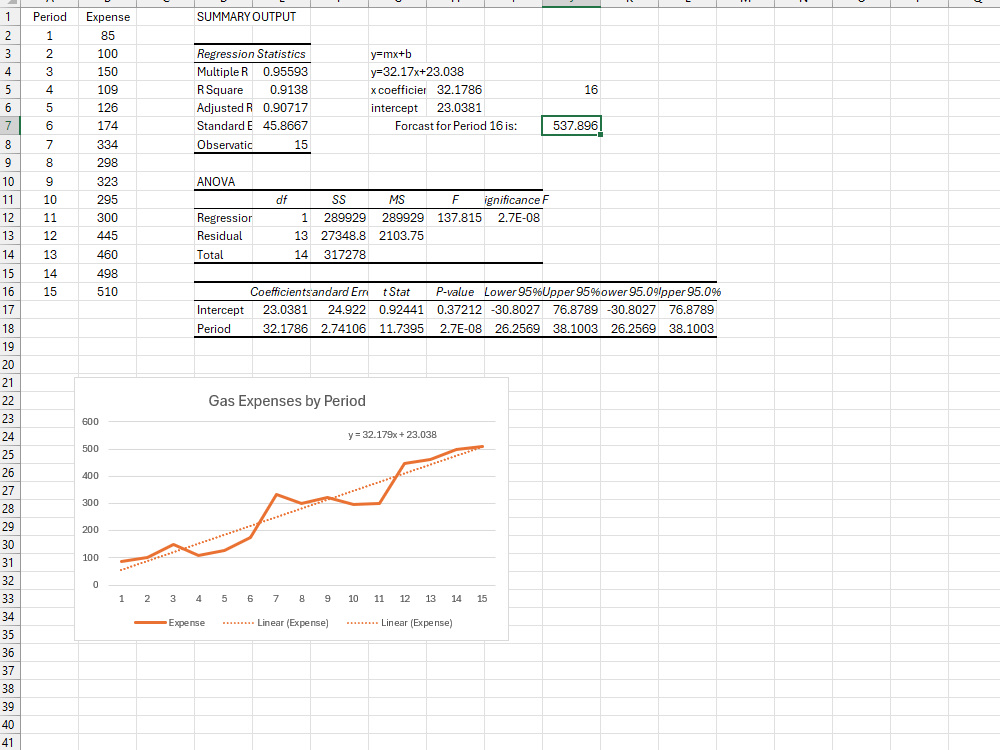This screenshot has height=750, width=1000.
Task: Click the y=mx+b formula text cell
Action: [391, 54]
